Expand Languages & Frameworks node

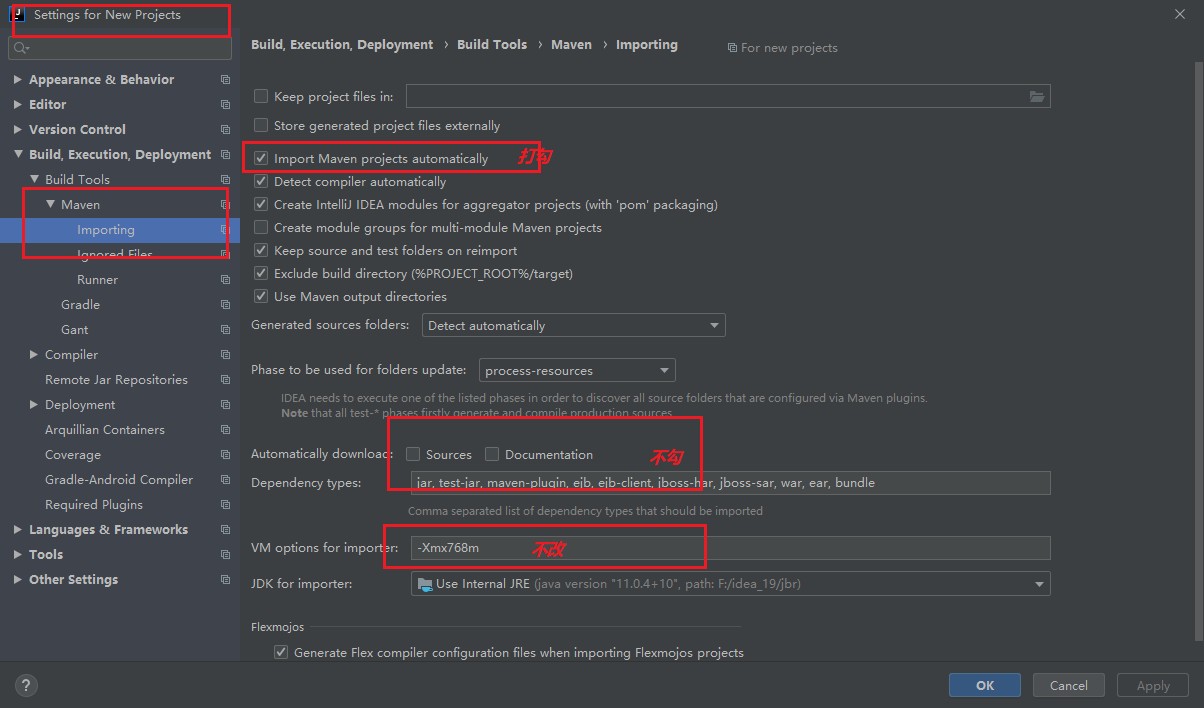(18, 530)
